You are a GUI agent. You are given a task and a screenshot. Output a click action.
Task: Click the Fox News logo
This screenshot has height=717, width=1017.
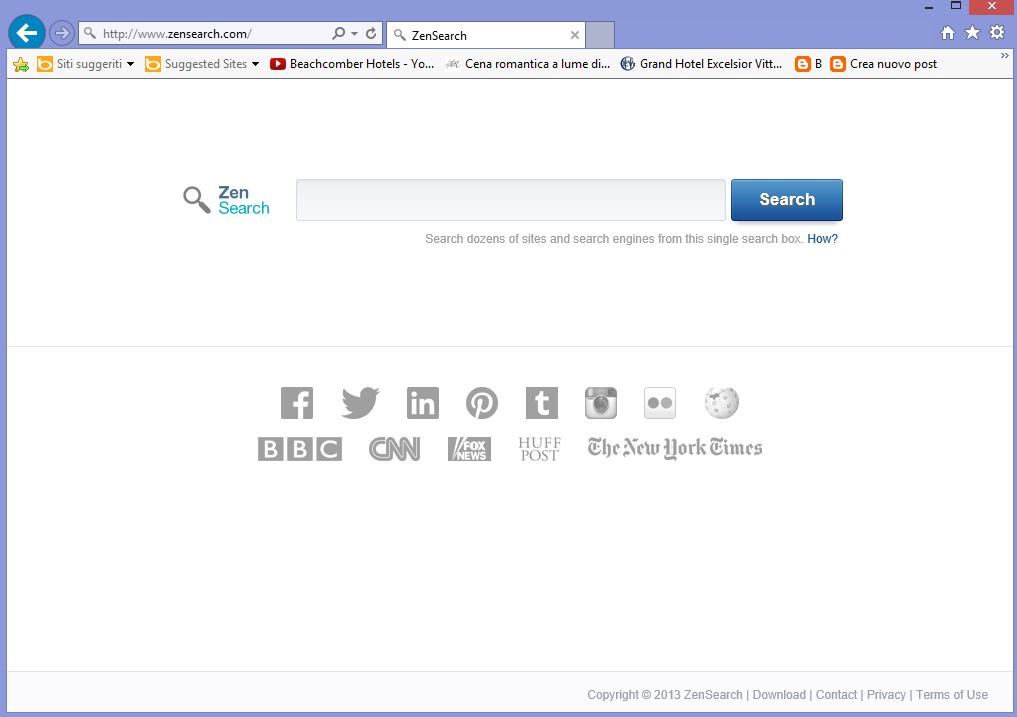pos(469,449)
